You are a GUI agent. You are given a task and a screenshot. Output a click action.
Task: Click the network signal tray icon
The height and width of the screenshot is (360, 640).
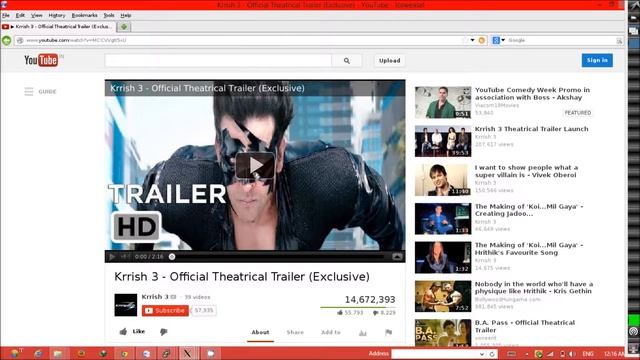[550, 354]
